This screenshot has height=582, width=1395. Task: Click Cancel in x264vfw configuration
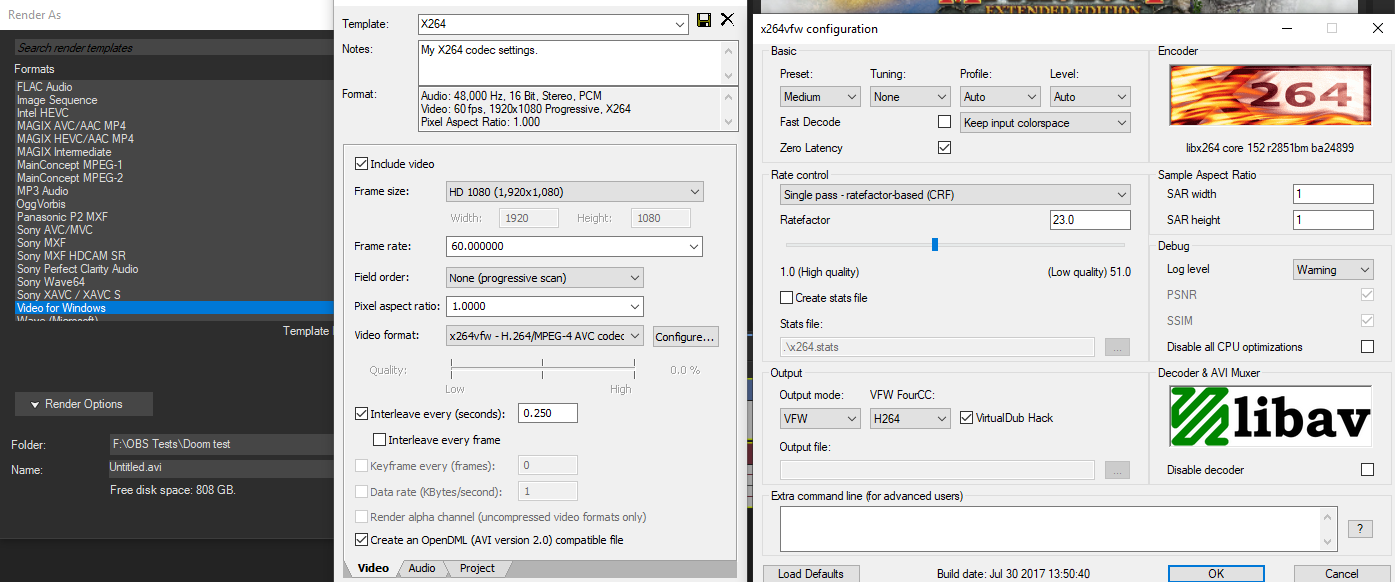[x=1342, y=574]
